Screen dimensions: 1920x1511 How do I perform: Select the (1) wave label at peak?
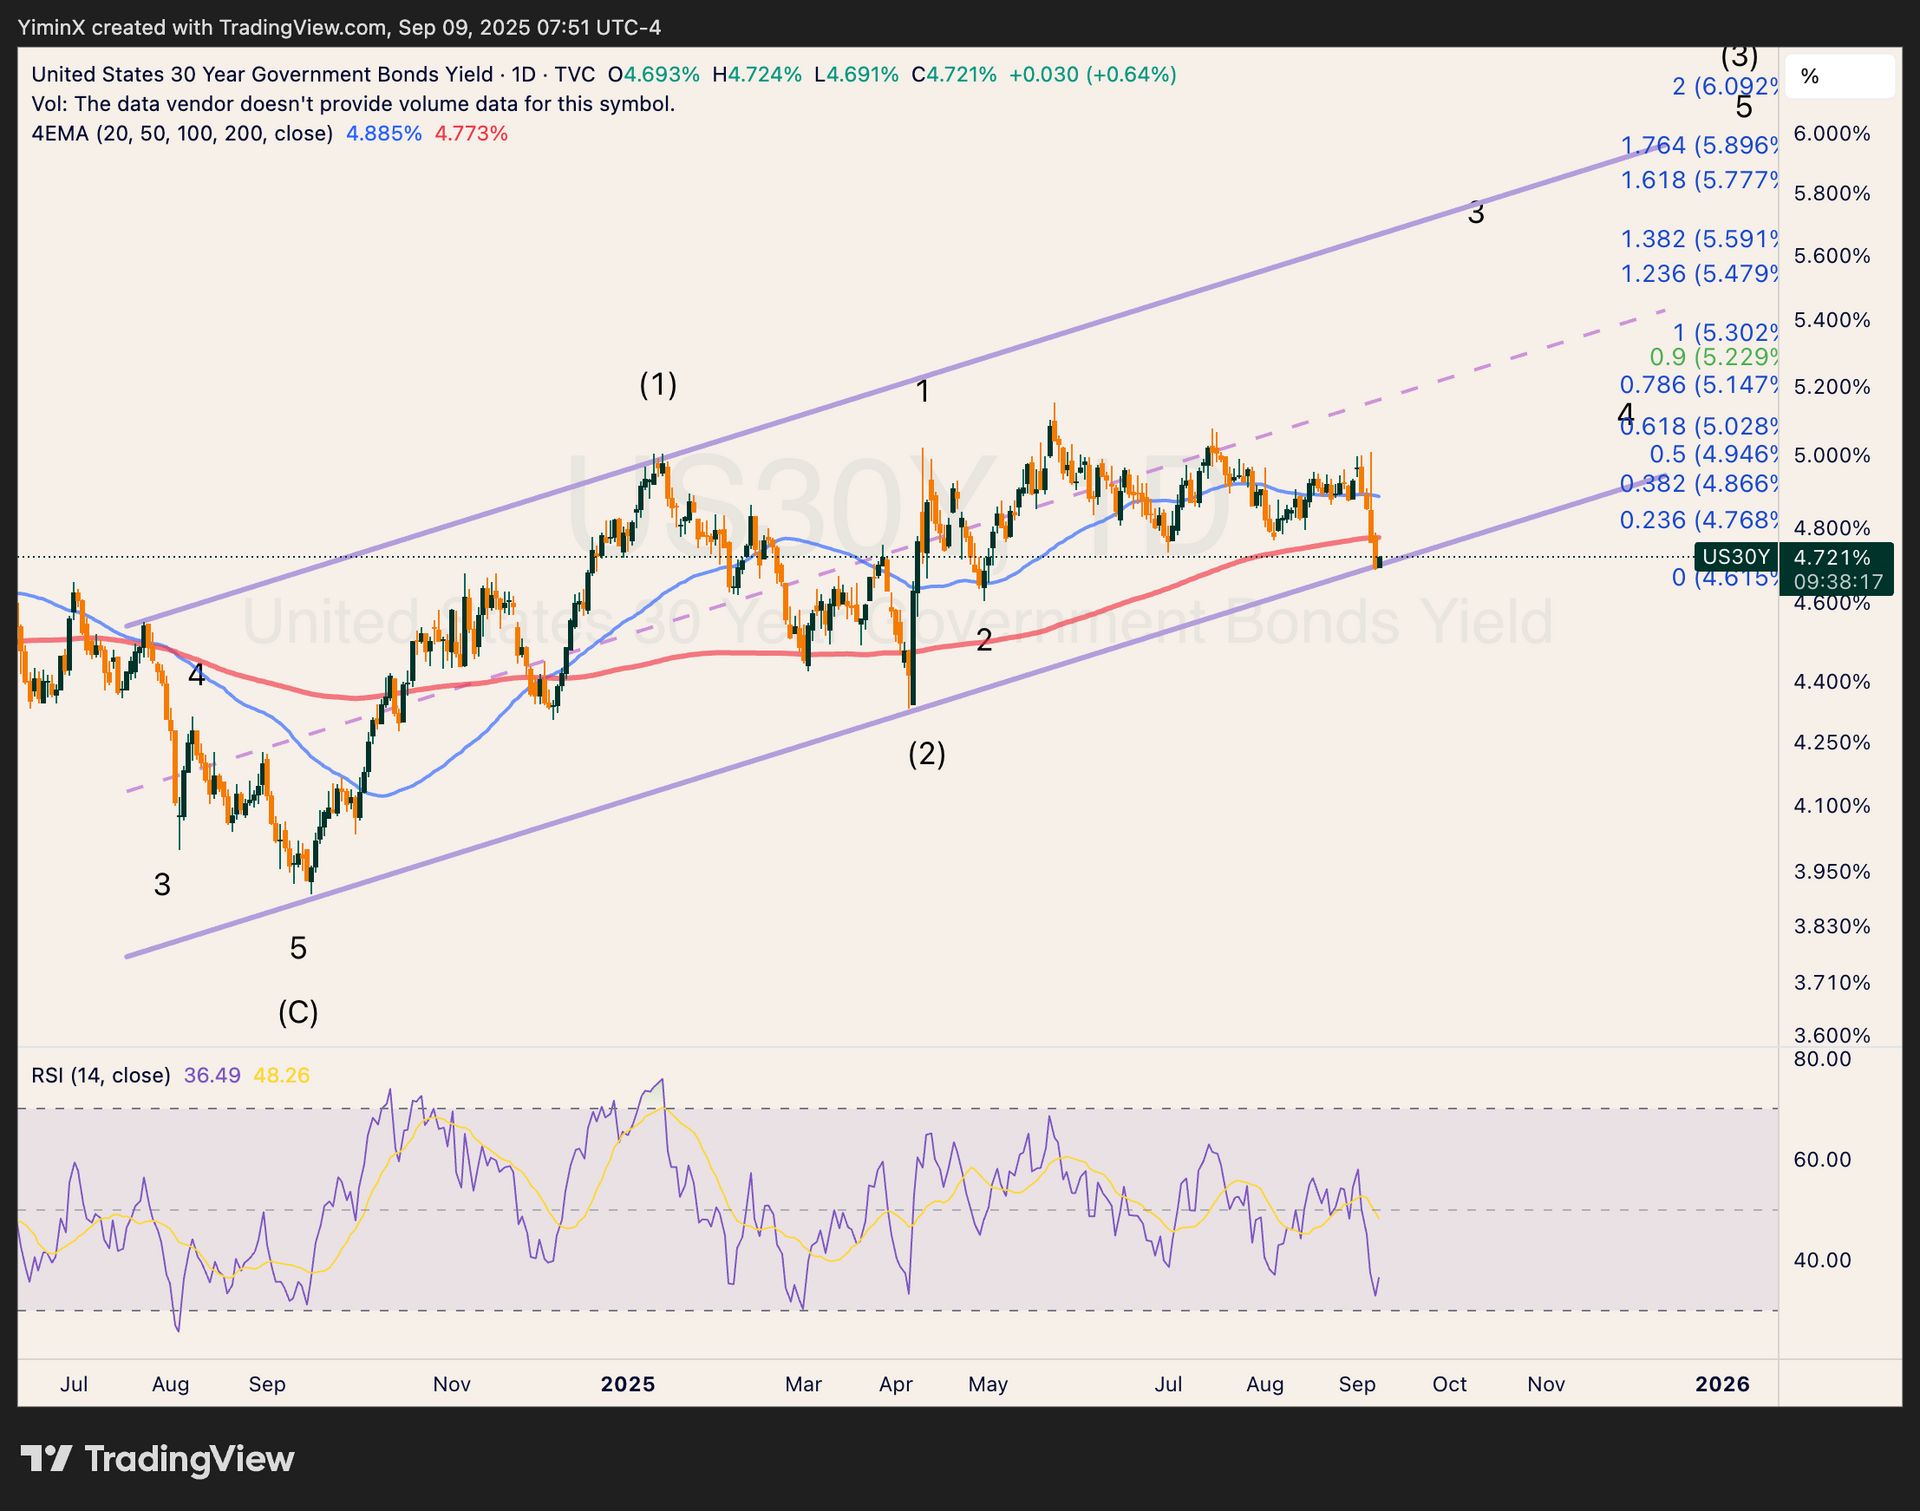(658, 384)
